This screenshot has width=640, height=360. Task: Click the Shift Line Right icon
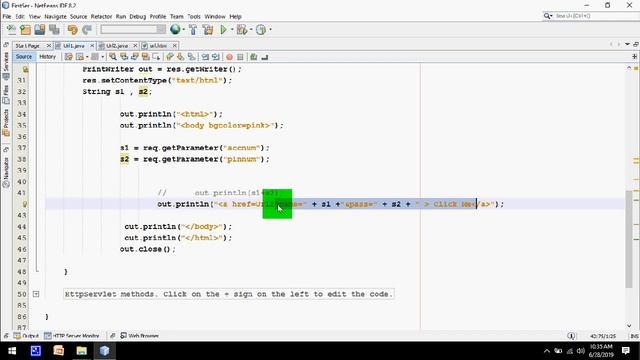(216, 57)
